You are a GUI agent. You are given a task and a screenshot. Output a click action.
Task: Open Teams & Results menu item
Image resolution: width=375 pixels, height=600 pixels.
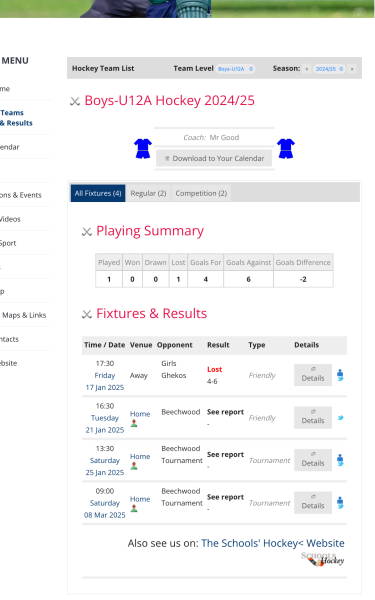click(16, 118)
